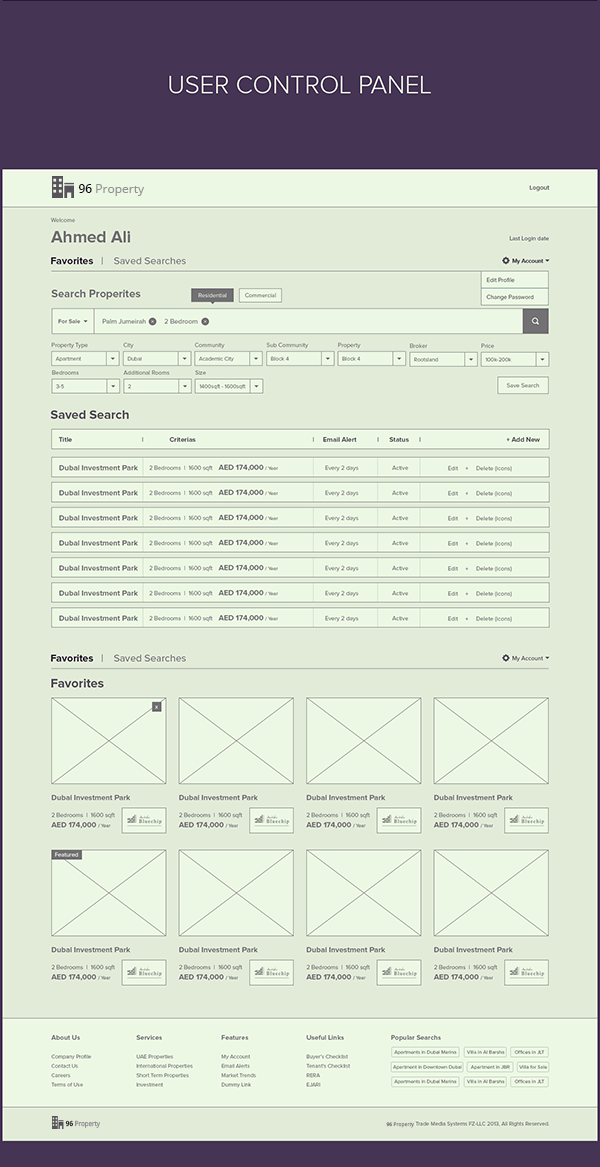
Task: Remove the 2 Bedroom search tag
Action: coord(205,321)
